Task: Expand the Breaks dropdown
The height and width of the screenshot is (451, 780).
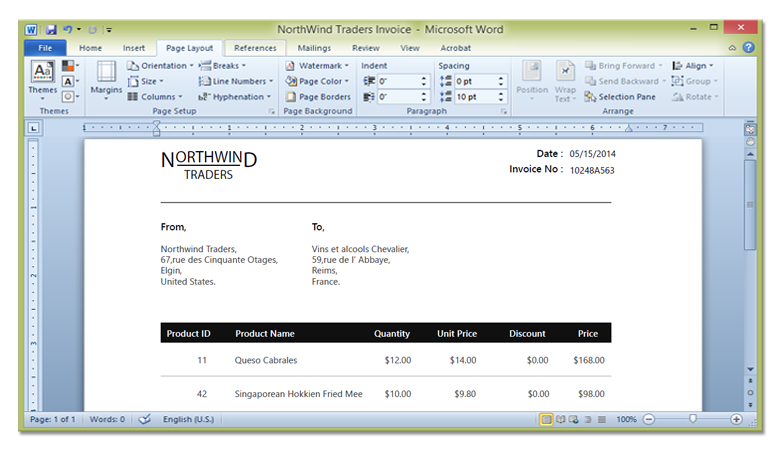Action: click(222, 66)
